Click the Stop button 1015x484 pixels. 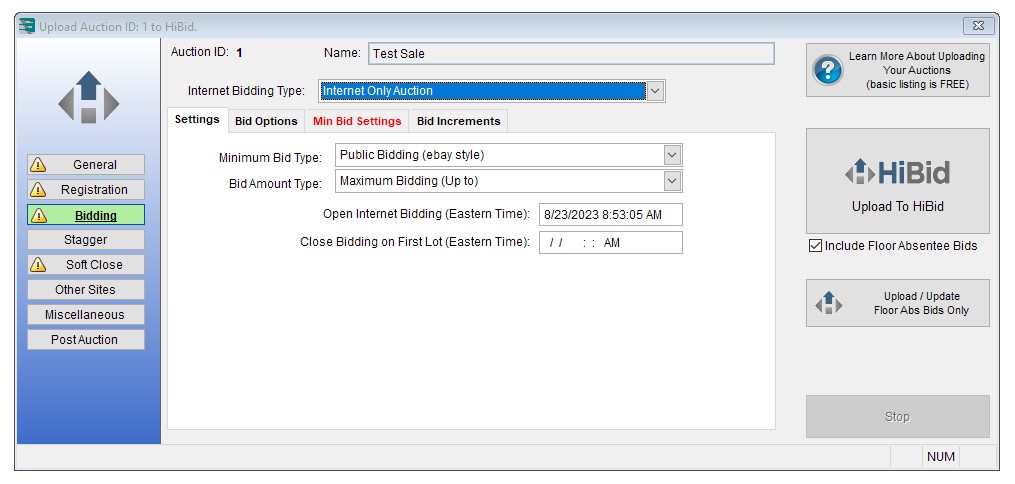coord(897,417)
